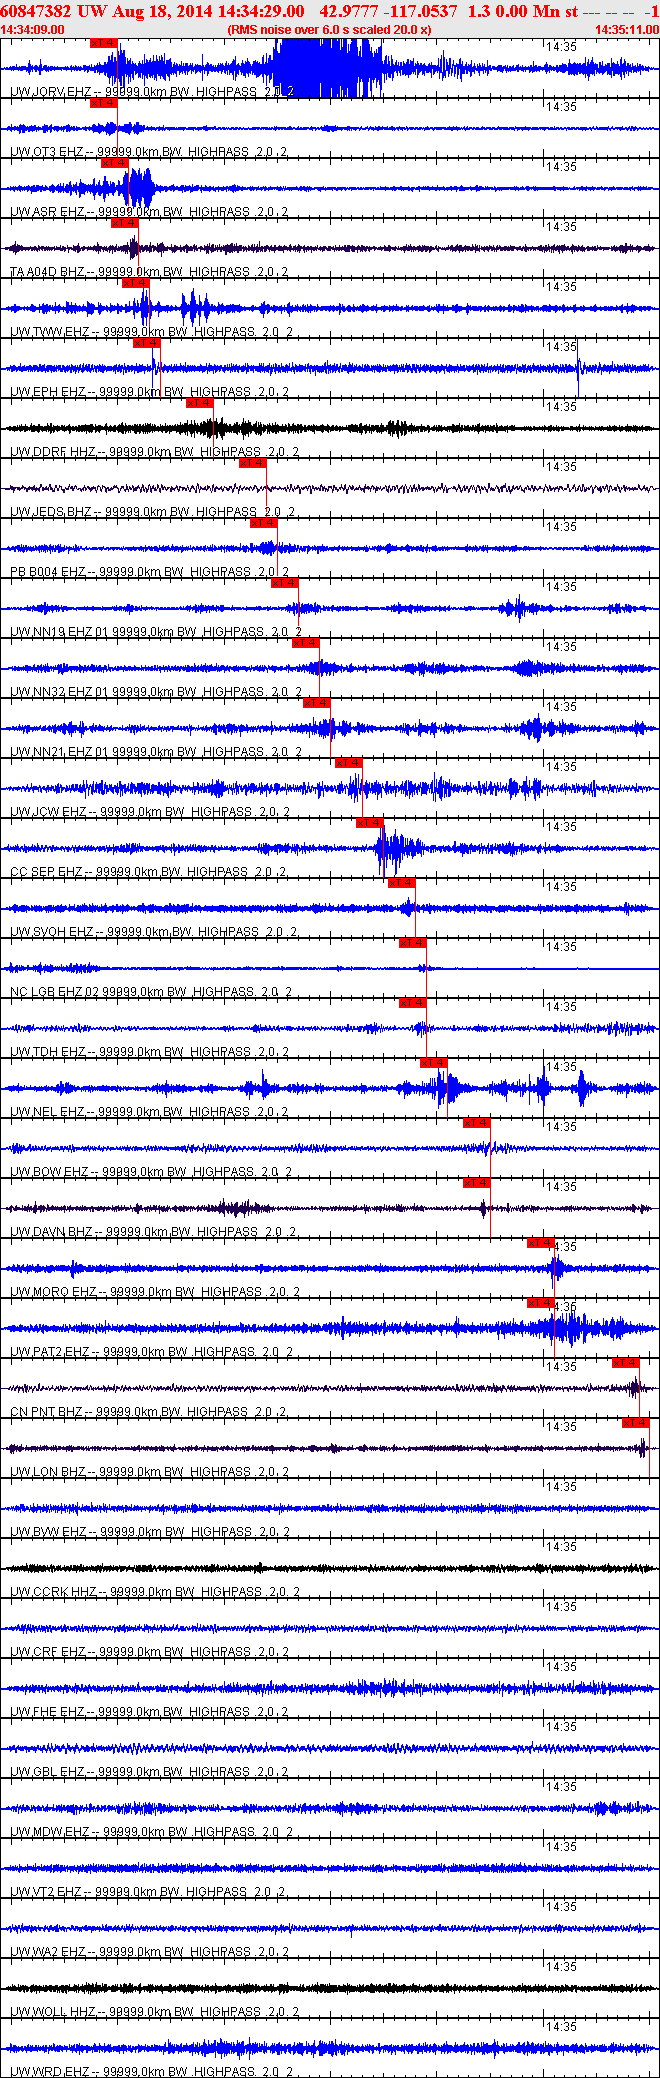Select the UW.JORV.EHZ station label
This screenshot has height=2078, width=660.
152,92
